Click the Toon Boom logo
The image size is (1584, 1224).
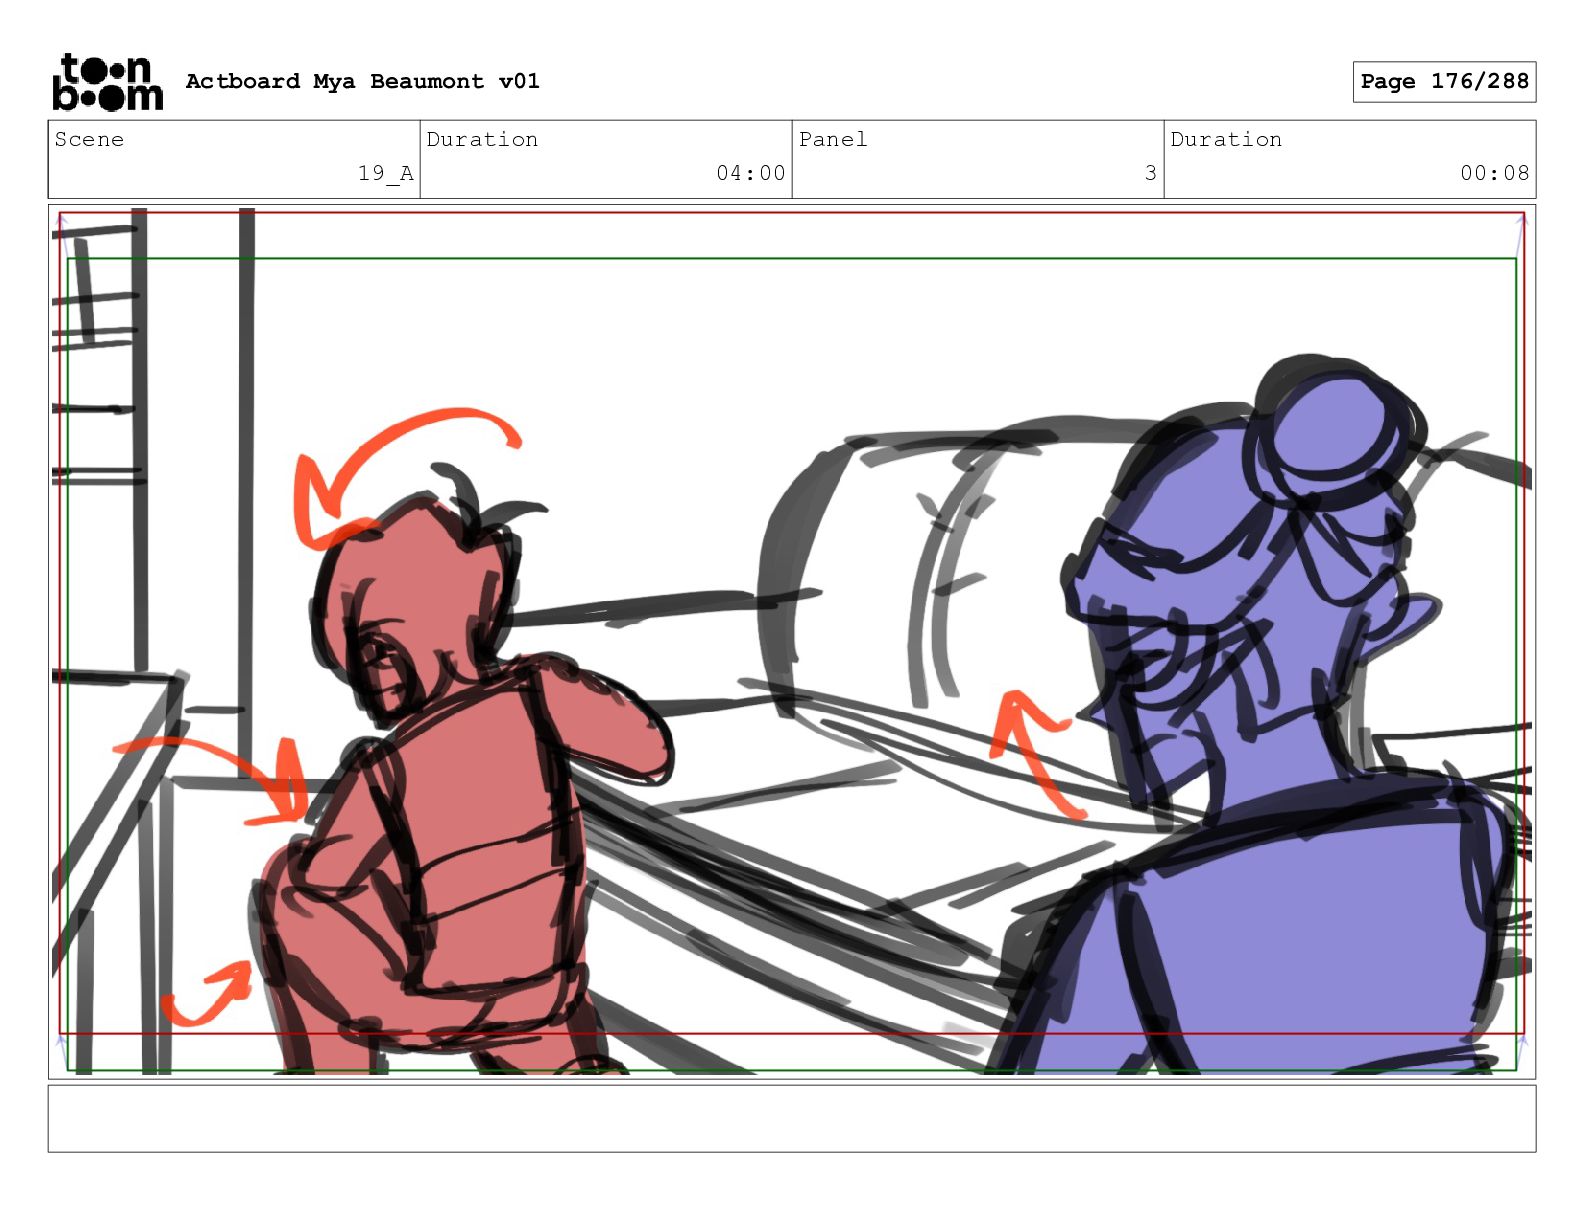point(107,81)
